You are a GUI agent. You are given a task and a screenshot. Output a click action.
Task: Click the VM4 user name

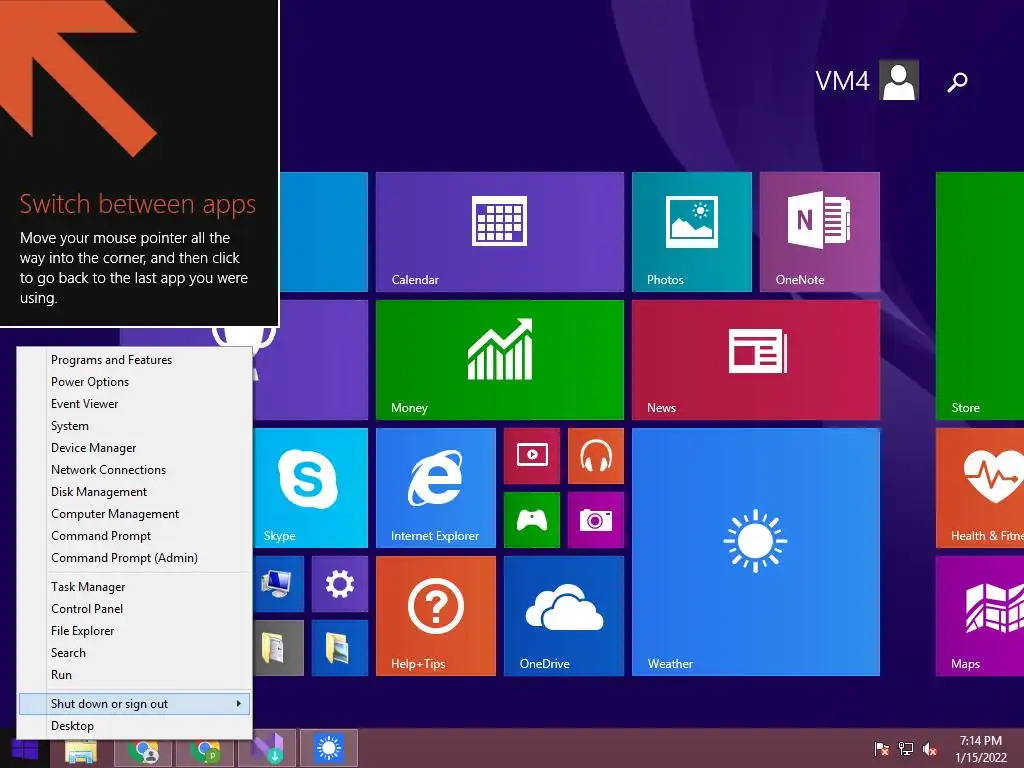coord(842,81)
